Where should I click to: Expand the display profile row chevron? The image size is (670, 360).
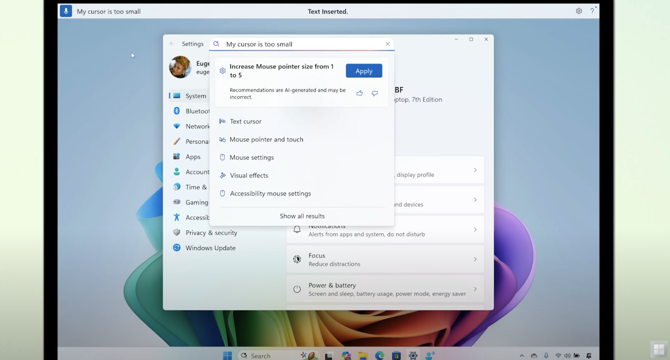(475, 170)
